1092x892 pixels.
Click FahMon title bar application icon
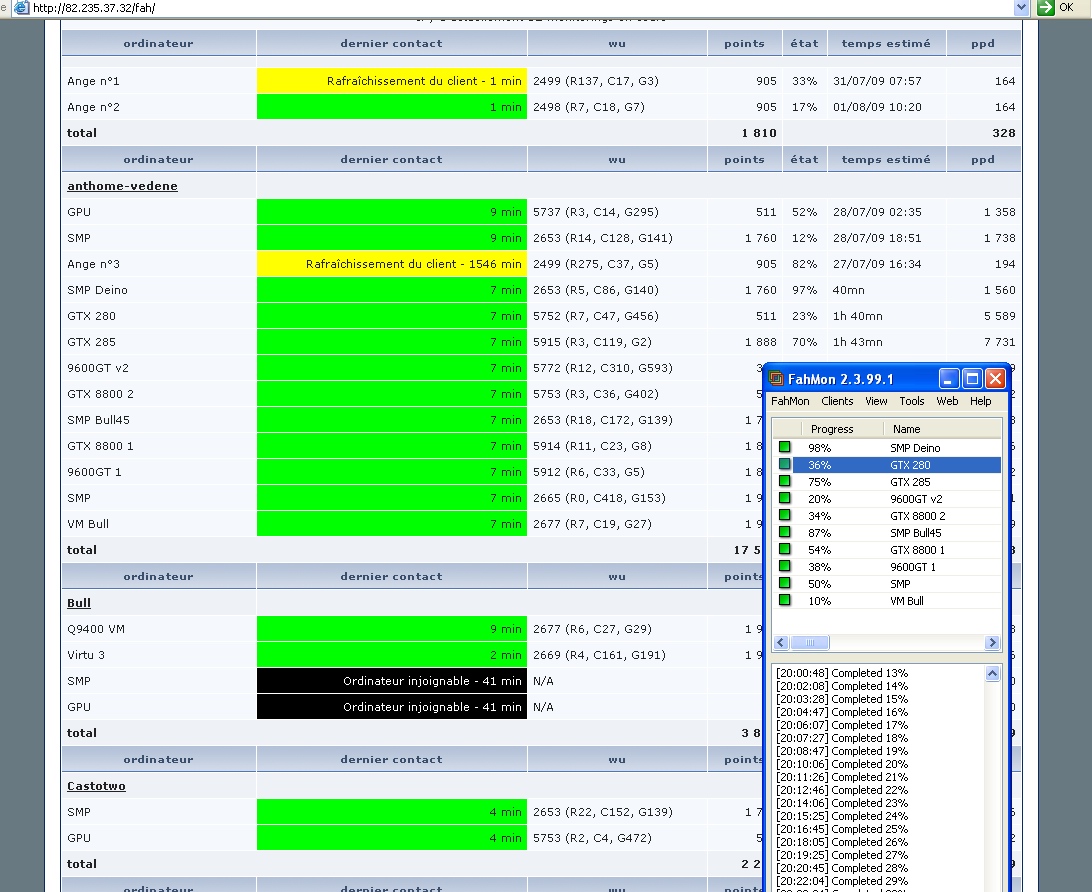pyautogui.click(x=776, y=379)
